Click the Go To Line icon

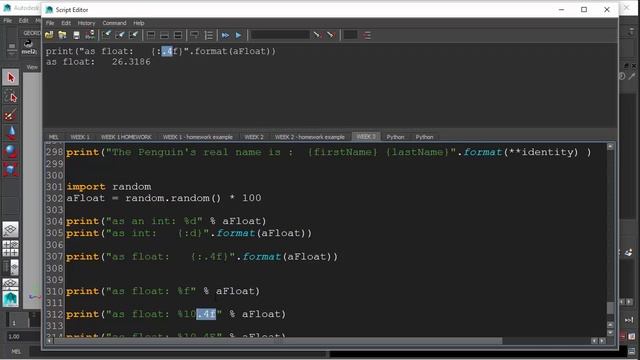tap(367, 35)
